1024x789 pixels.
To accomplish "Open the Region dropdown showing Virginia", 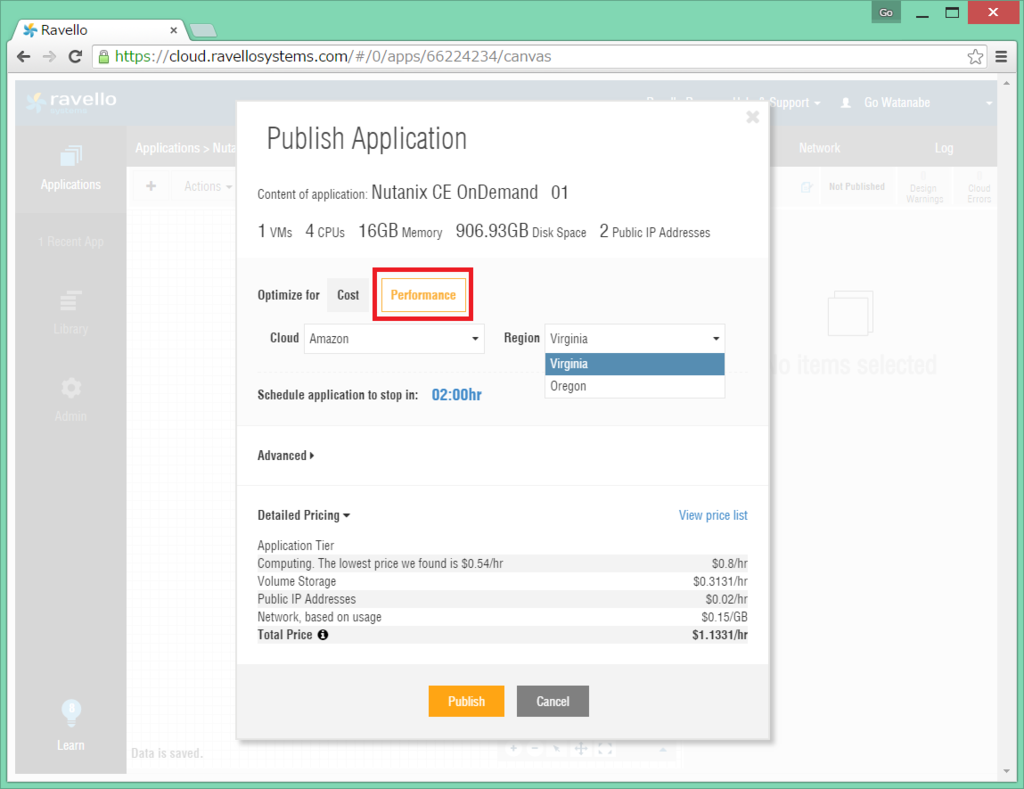I will [x=635, y=338].
